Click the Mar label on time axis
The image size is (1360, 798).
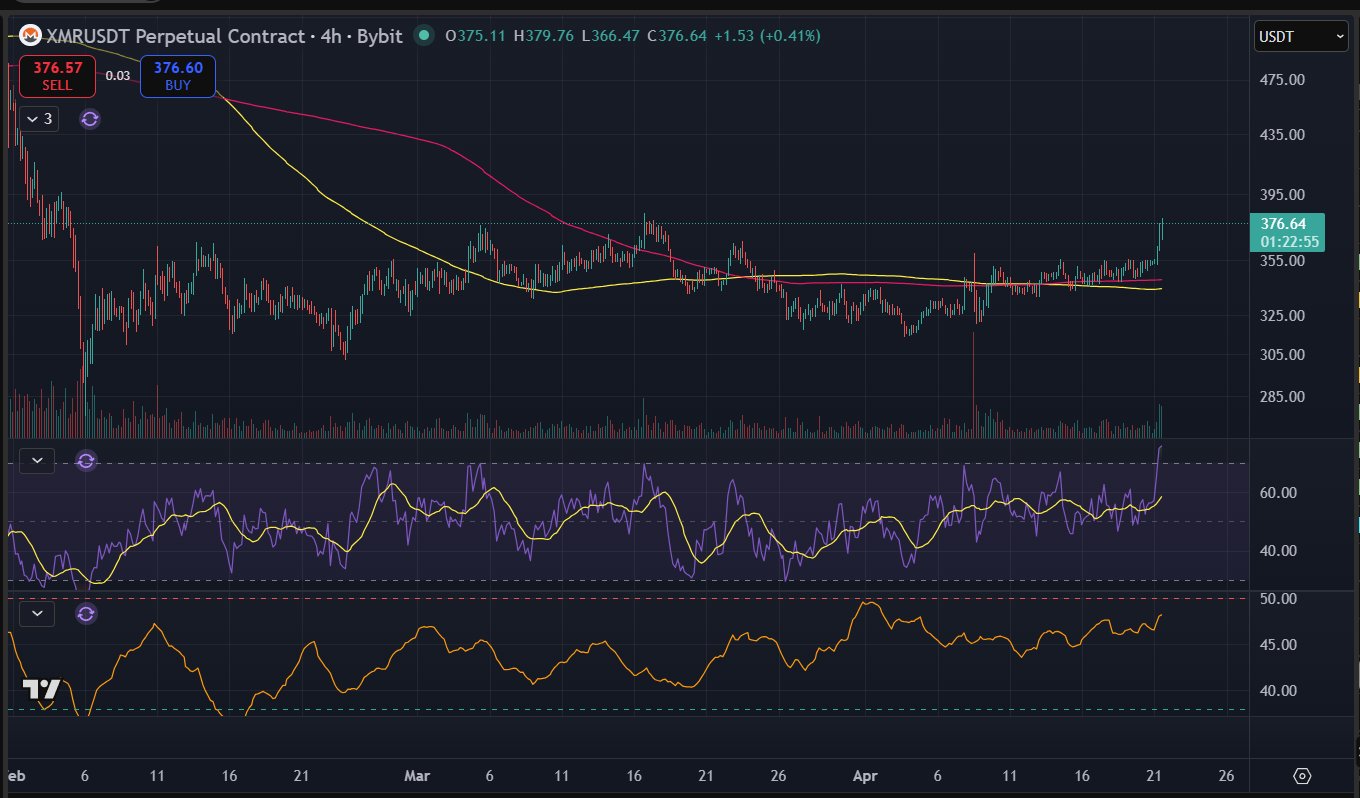(x=416, y=776)
